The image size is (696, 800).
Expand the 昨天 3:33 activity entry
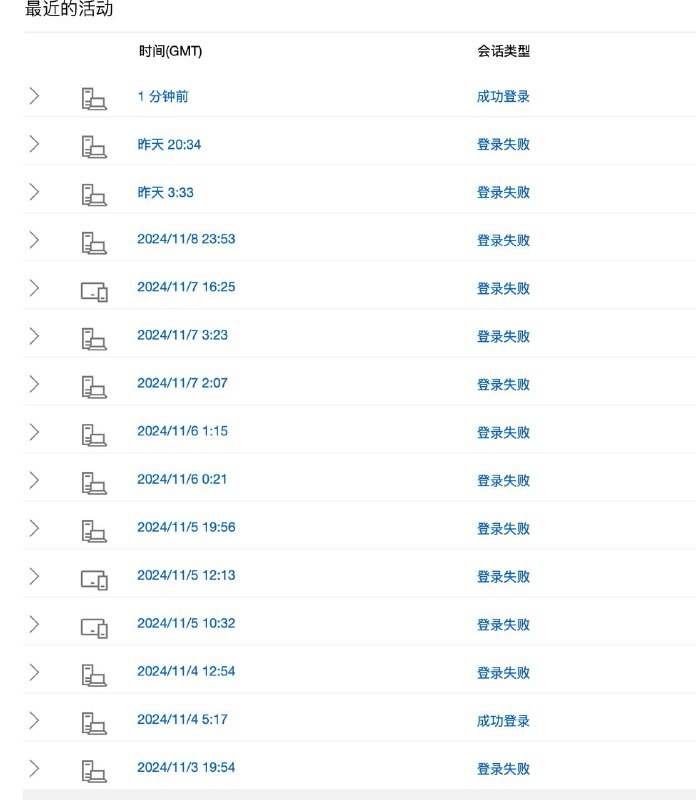34,192
